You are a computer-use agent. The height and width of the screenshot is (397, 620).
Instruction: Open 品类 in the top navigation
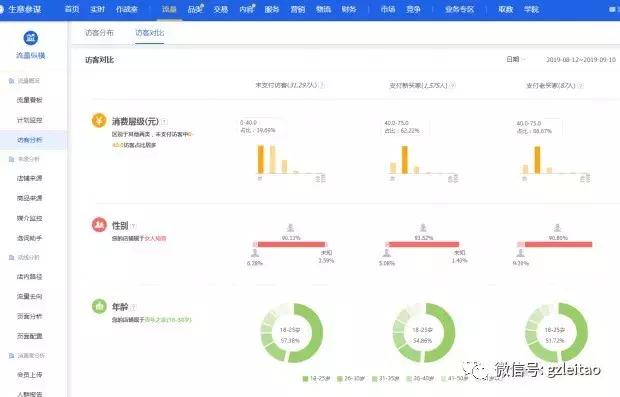pos(195,9)
